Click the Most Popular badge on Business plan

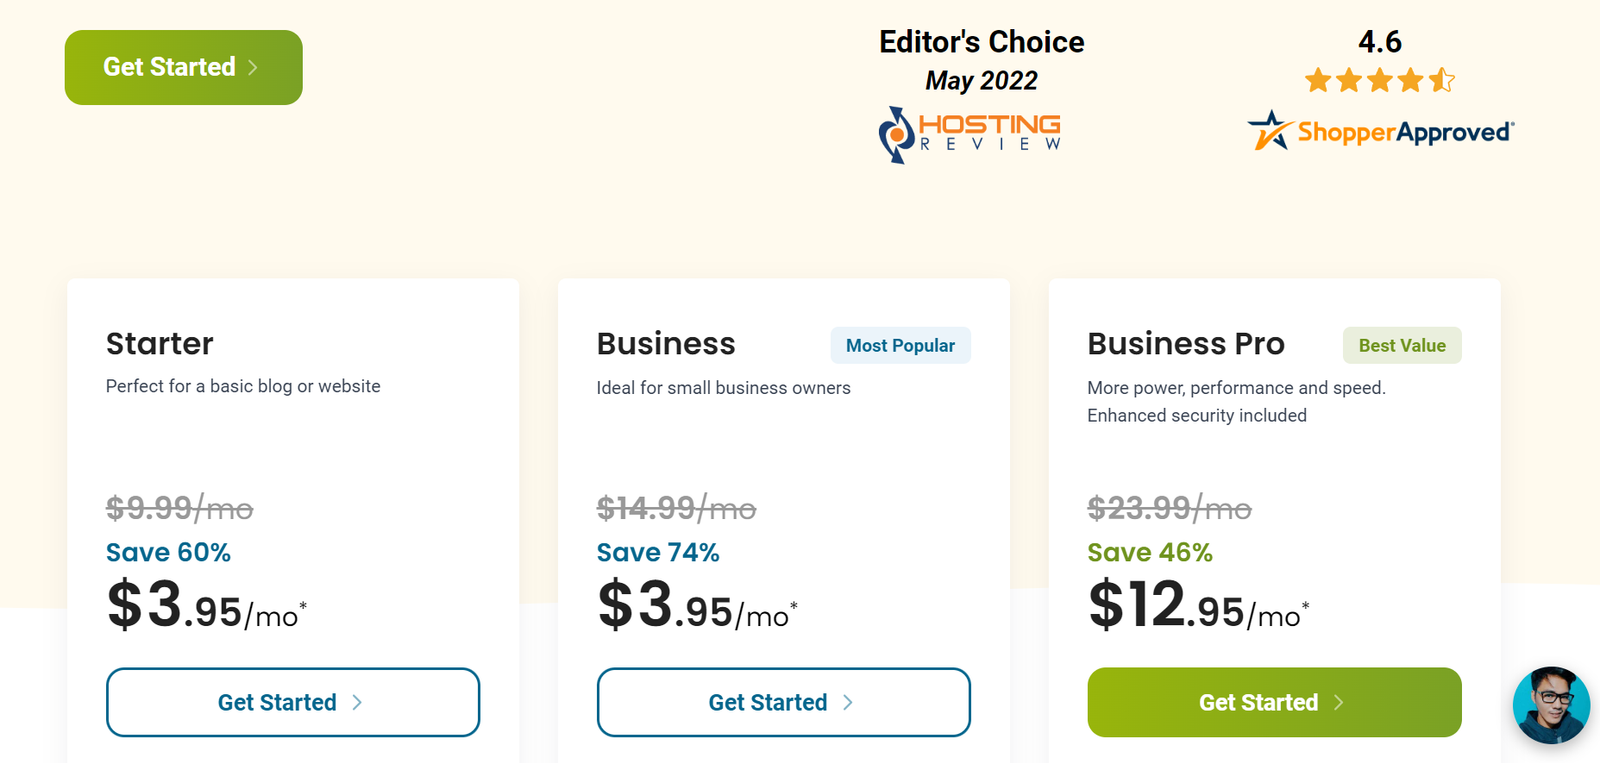[x=899, y=345]
